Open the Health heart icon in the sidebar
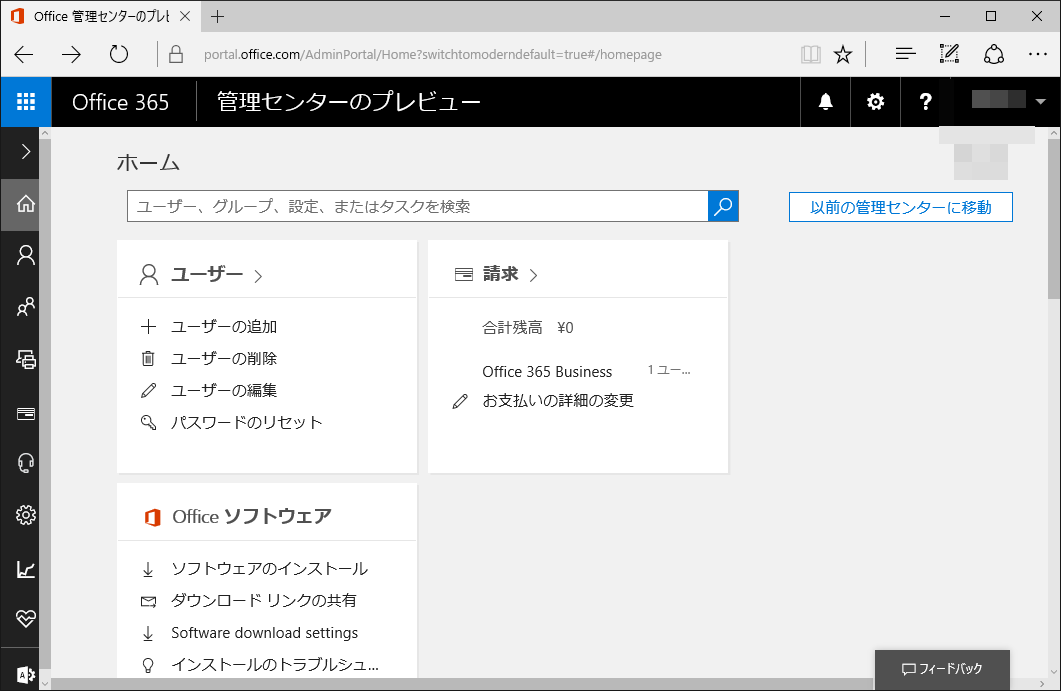Screen dimensions: 1061x691 [26, 619]
